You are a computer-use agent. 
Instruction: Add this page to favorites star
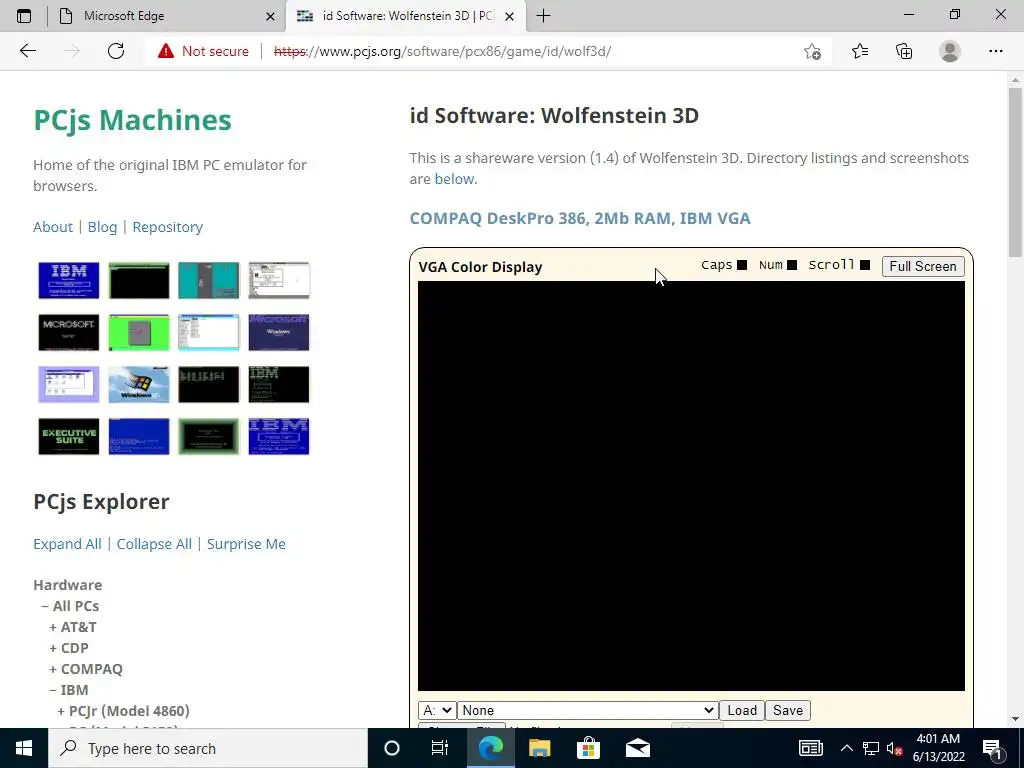pos(812,51)
